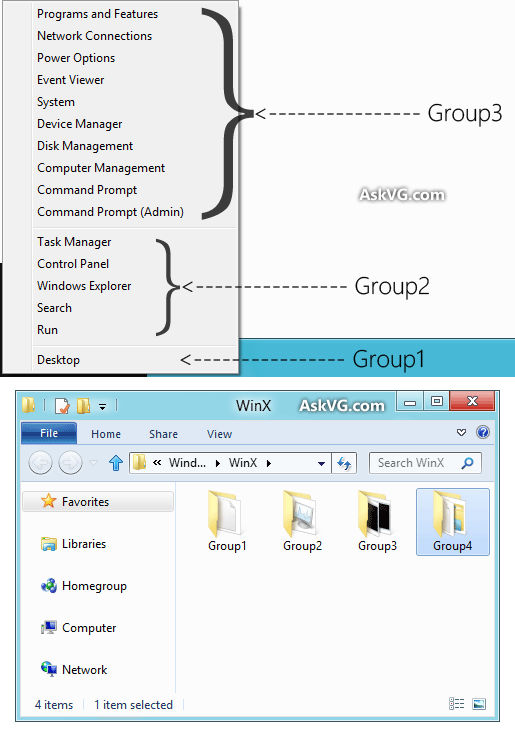Go back with the Back arrow button
Image resolution: width=515 pixels, height=736 pixels.
(40, 463)
